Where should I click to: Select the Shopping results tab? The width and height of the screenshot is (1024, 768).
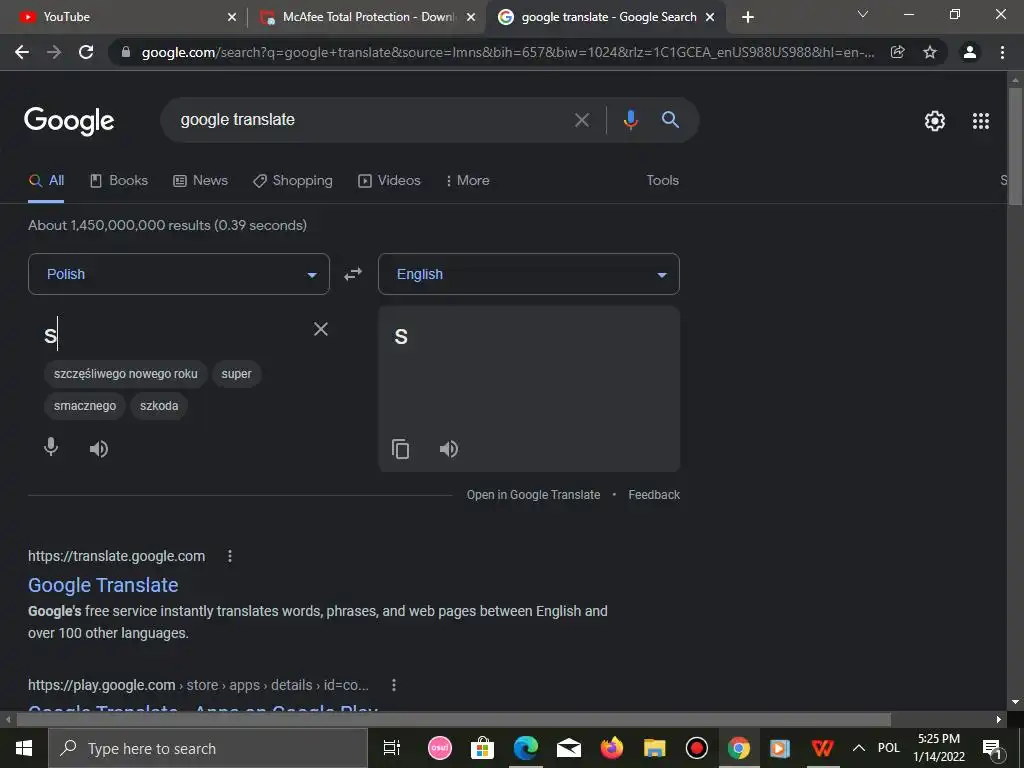pos(293,181)
